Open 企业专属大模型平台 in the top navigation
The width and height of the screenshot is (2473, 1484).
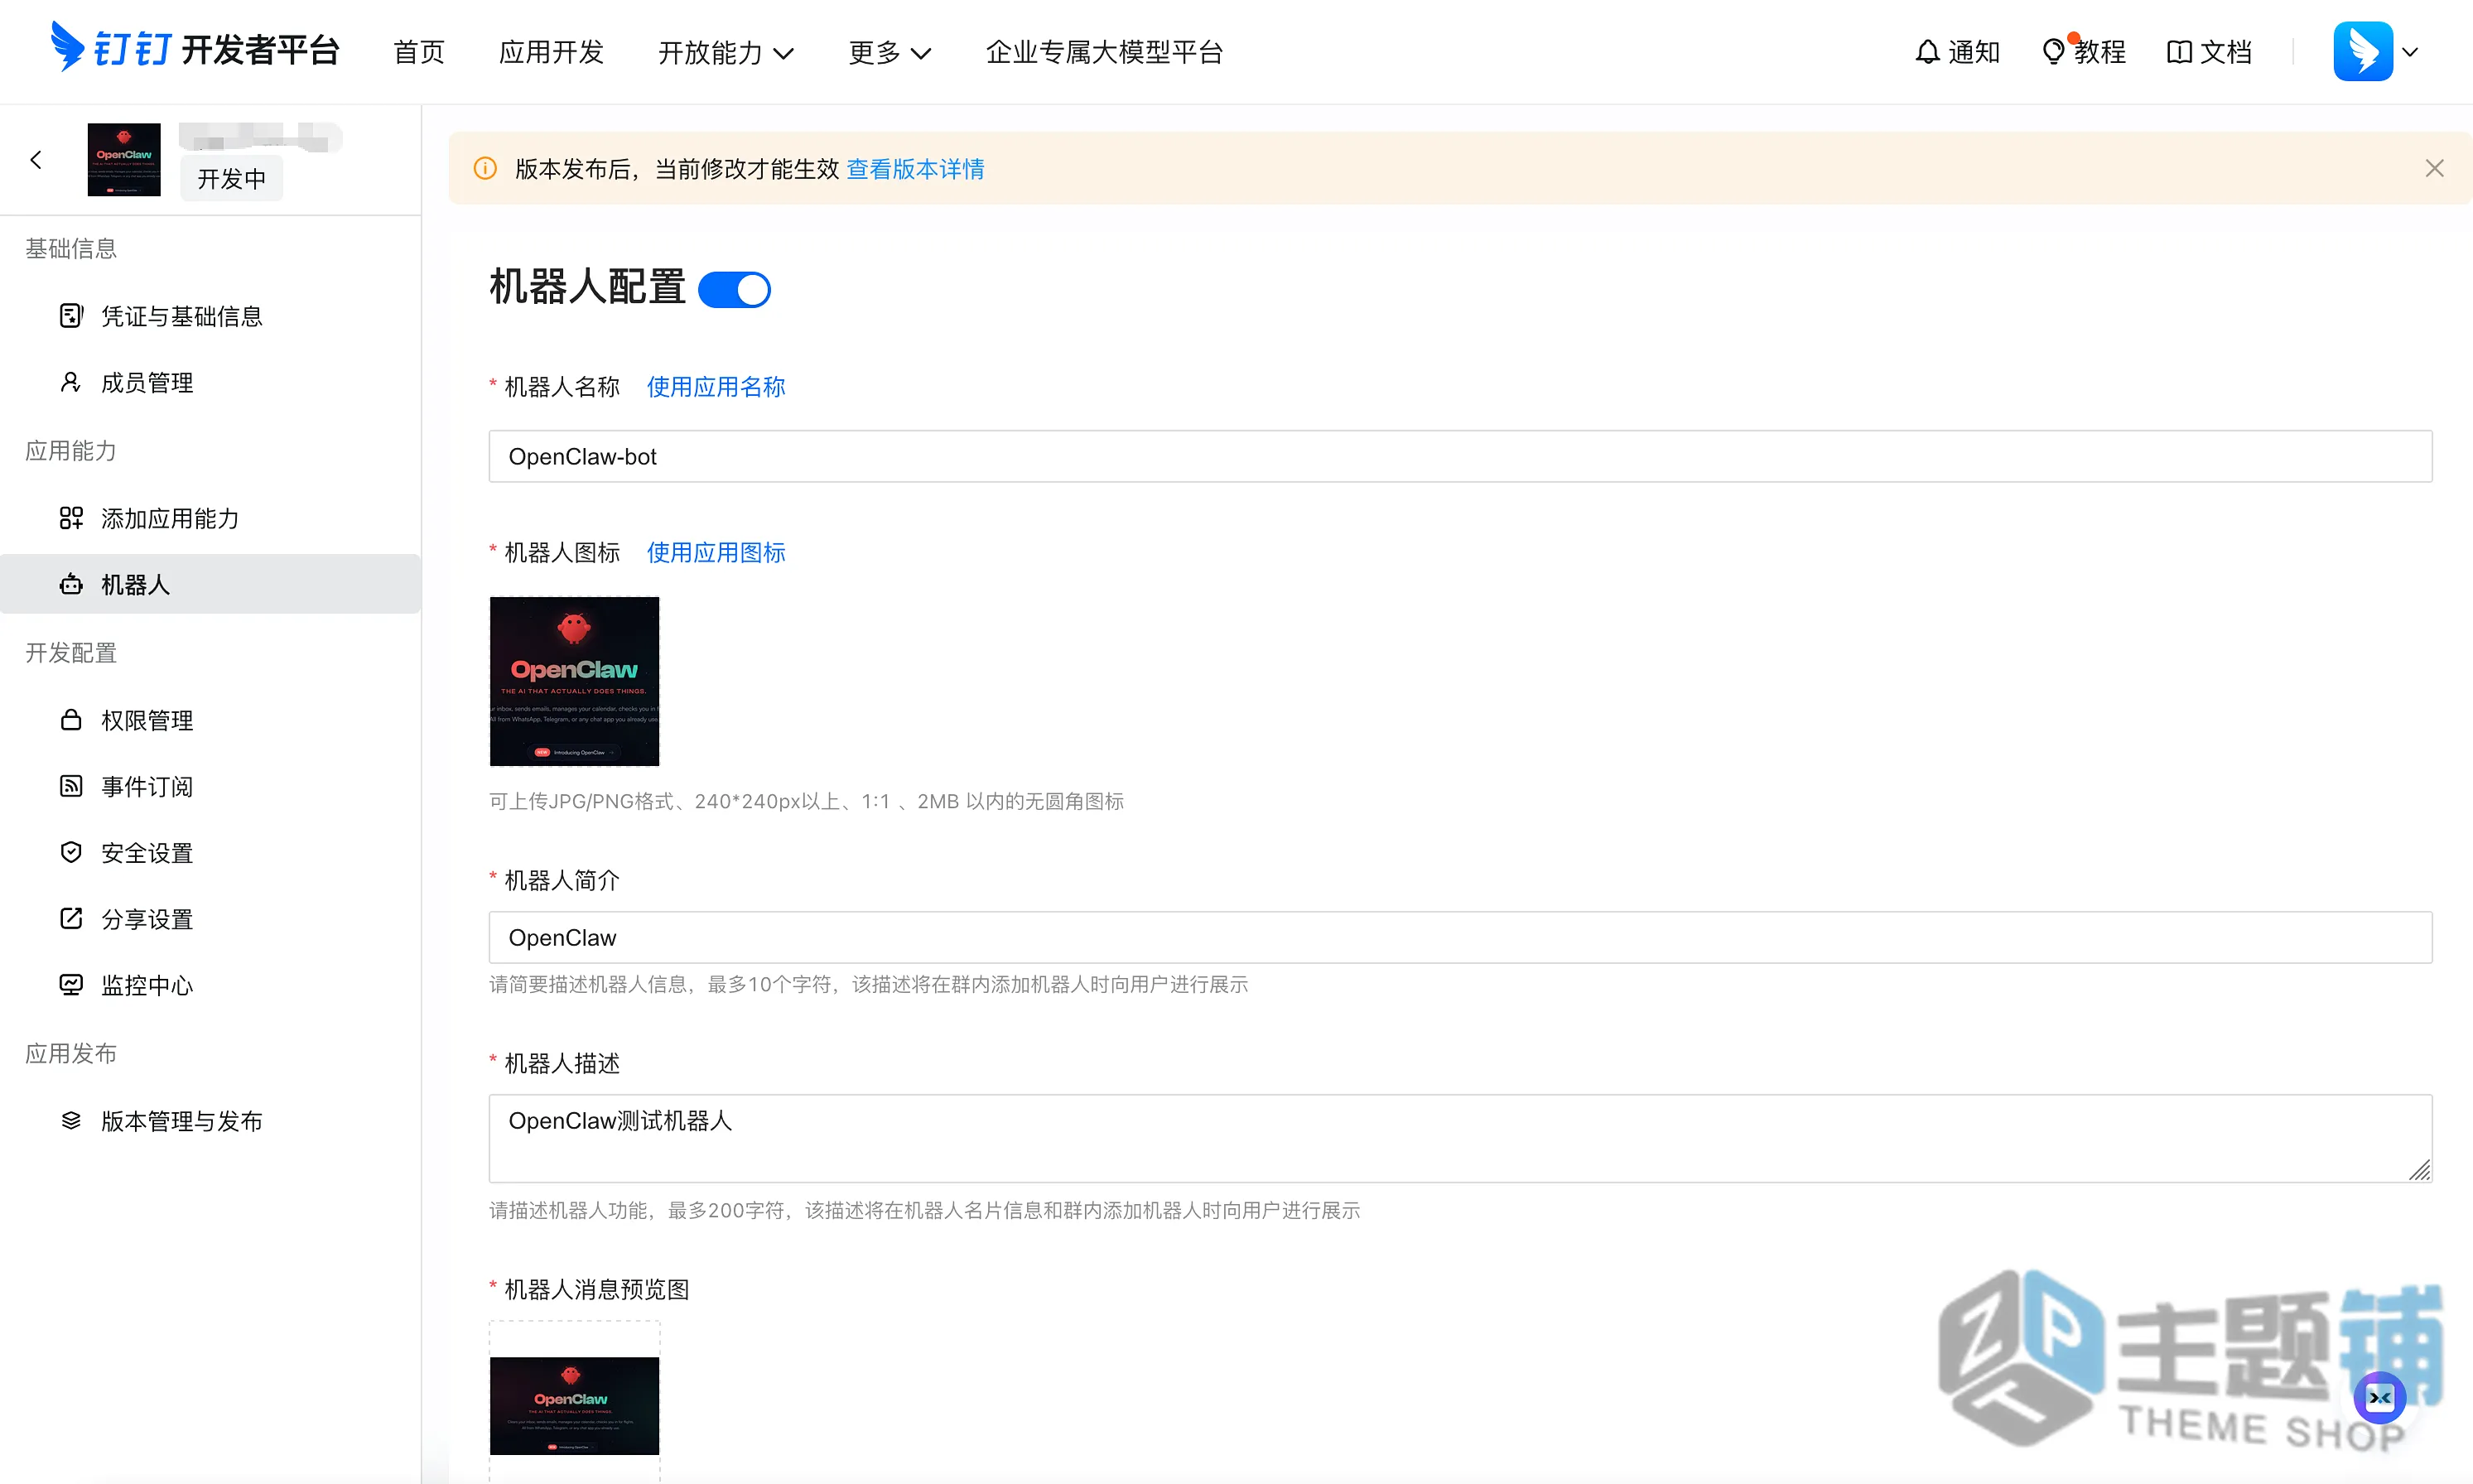click(1105, 52)
